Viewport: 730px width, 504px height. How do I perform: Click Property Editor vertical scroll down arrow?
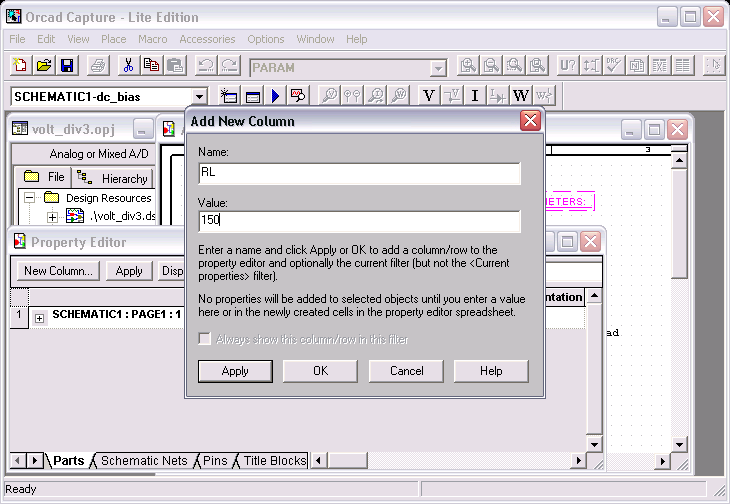point(594,444)
